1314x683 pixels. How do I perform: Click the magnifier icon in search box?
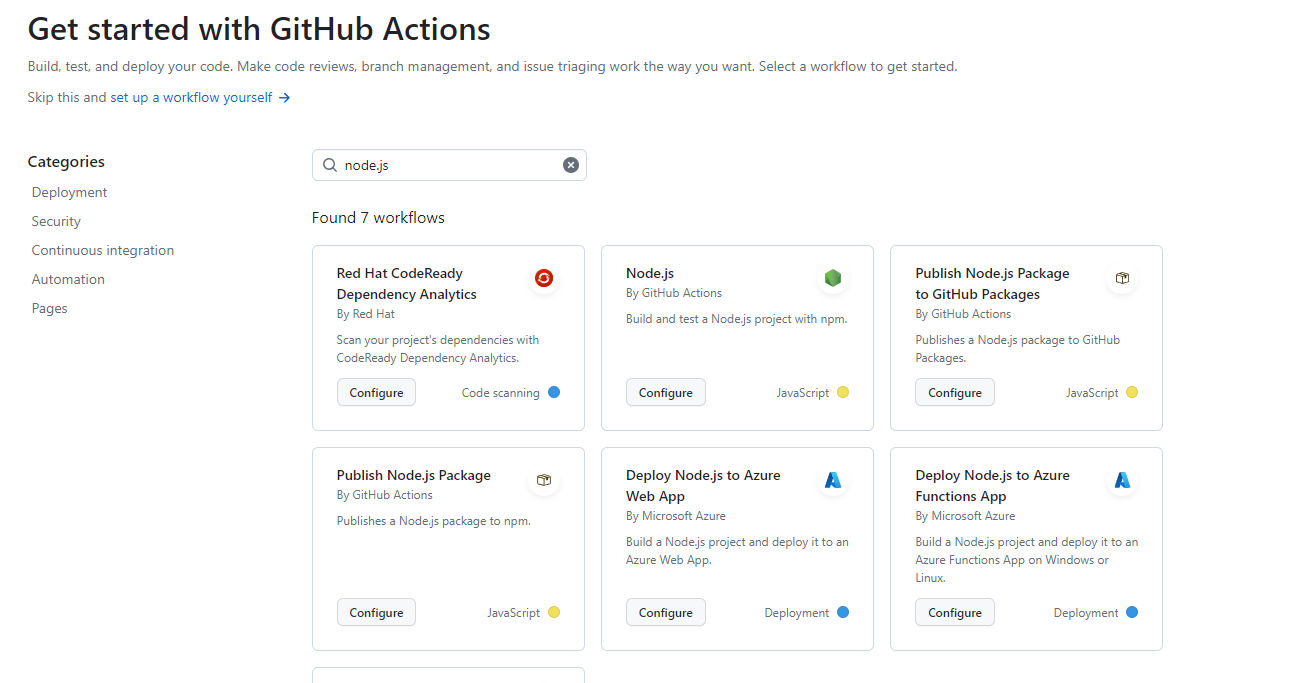pos(330,165)
